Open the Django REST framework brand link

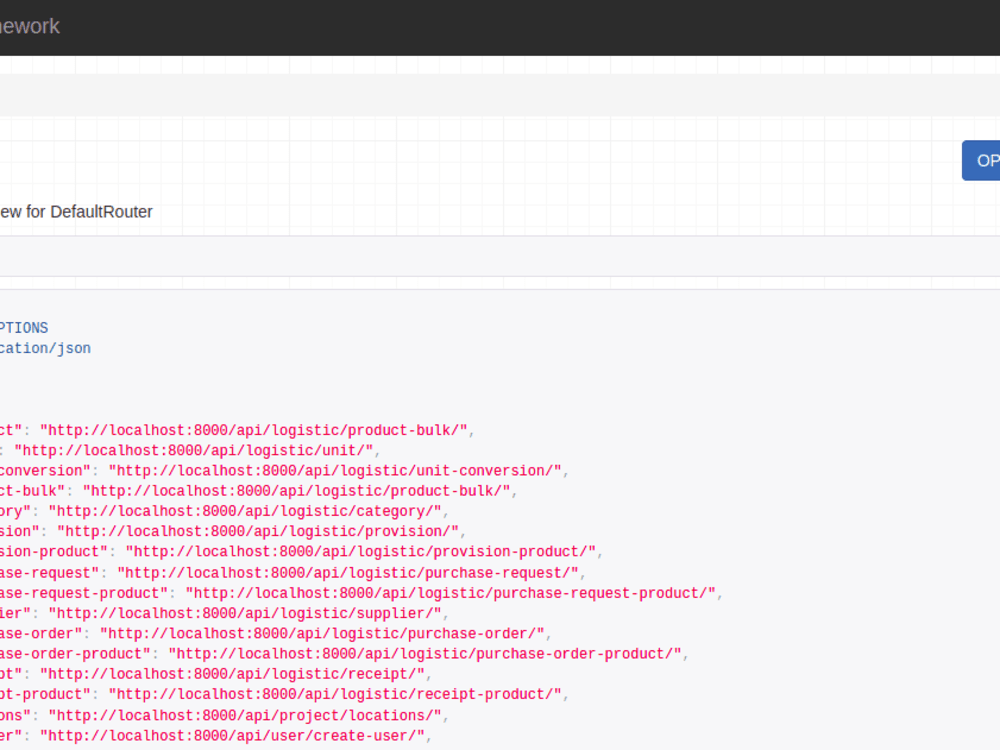click(29, 26)
